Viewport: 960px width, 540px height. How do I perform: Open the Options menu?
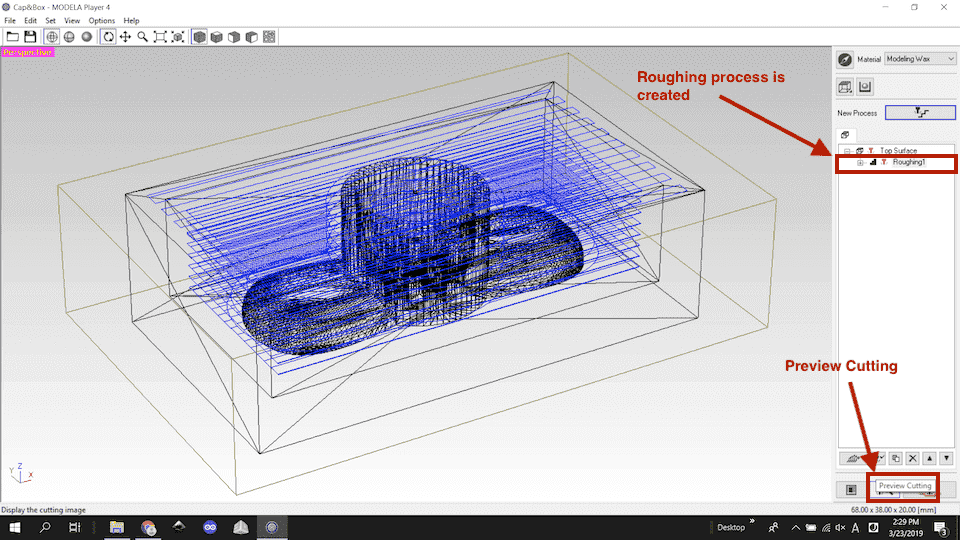[102, 21]
